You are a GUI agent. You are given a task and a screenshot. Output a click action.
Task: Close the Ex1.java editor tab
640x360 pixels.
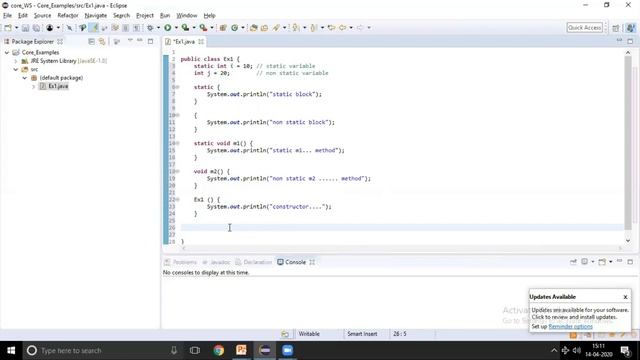click(201, 42)
